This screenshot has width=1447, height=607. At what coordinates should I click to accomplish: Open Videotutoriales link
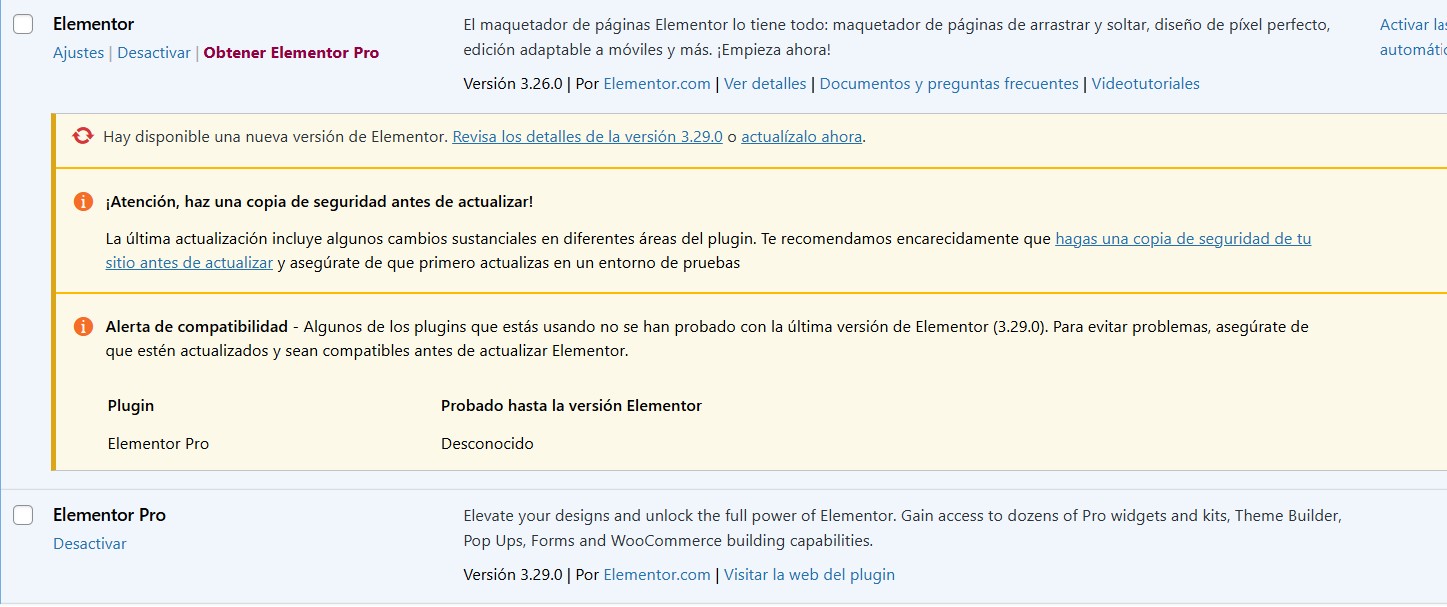[x=1146, y=84]
